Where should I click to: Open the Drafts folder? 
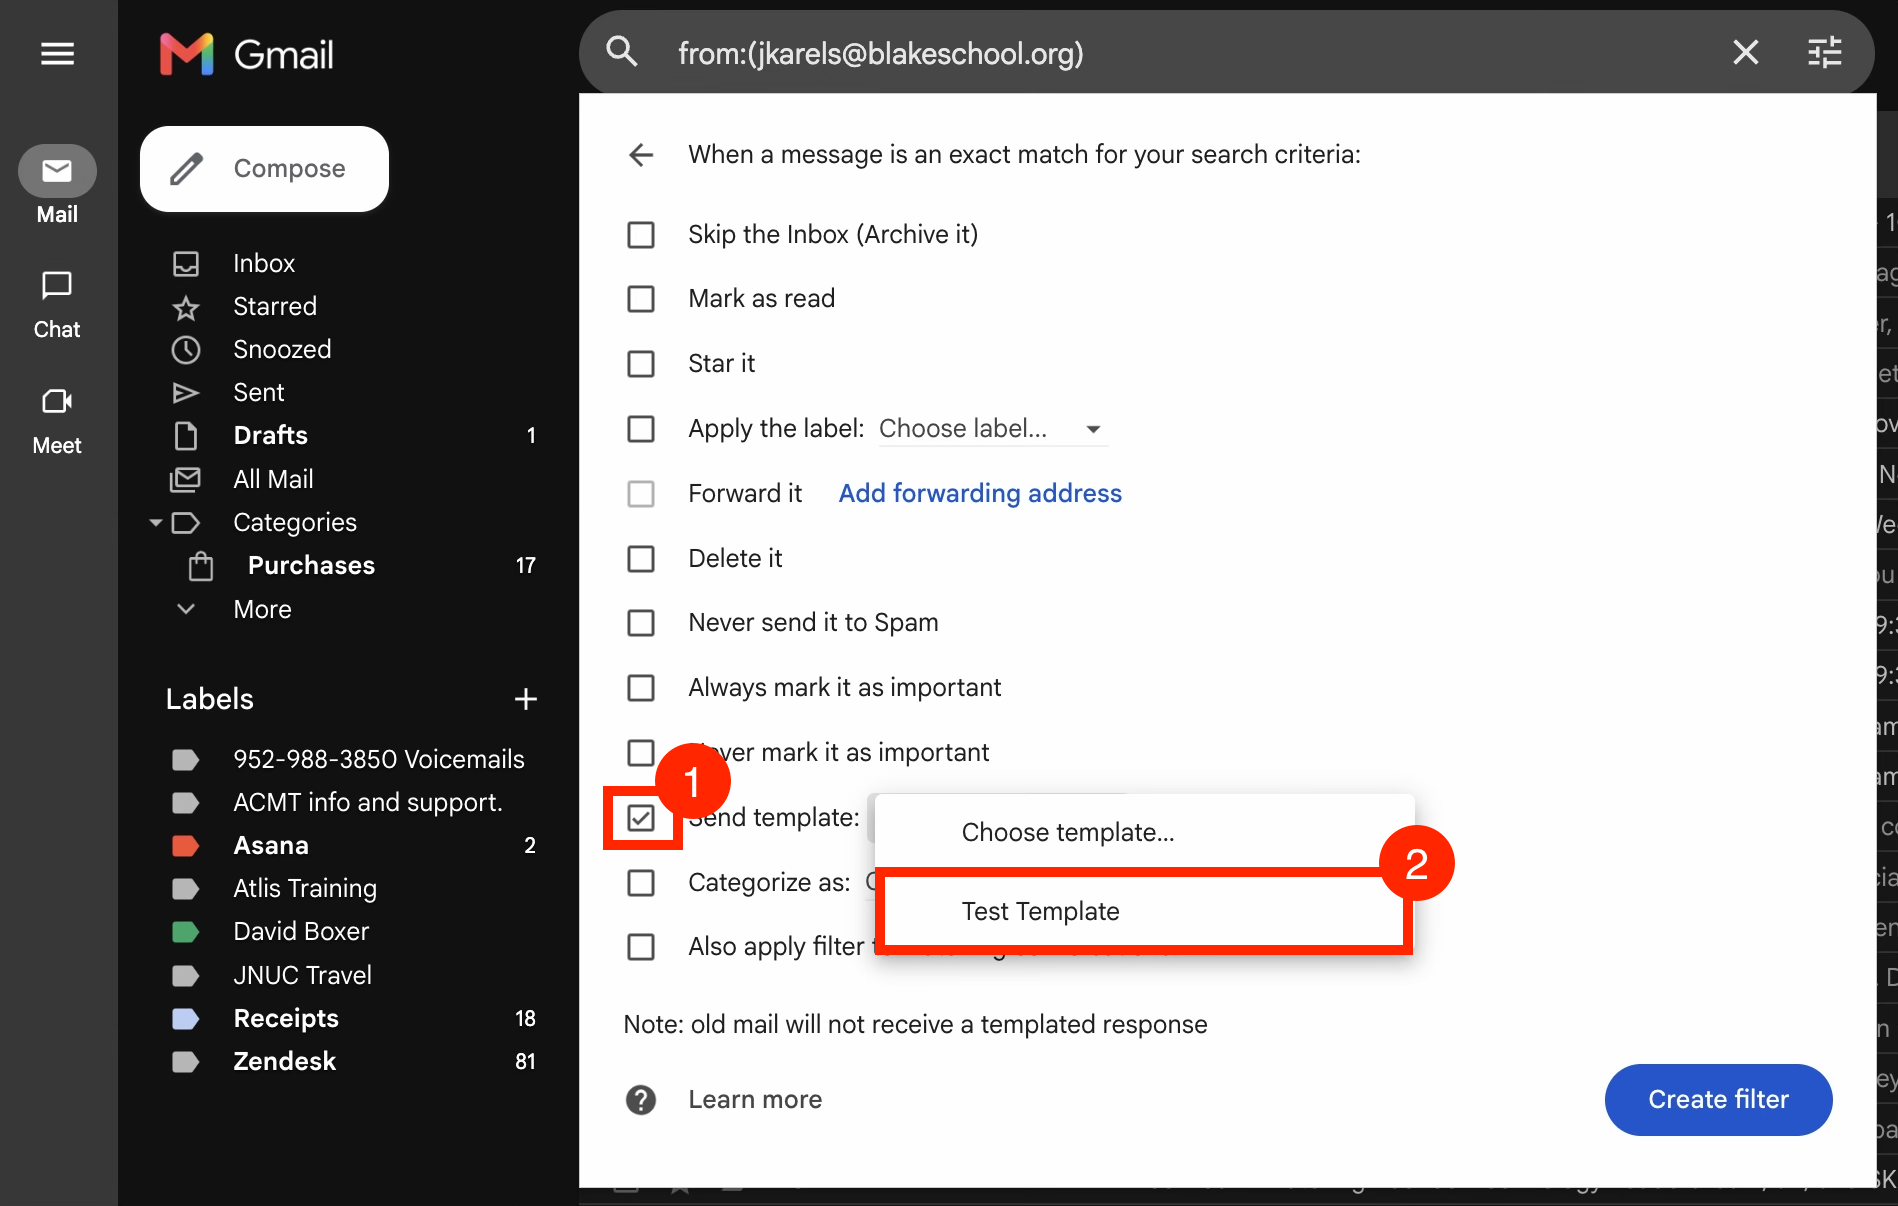click(x=270, y=435)
